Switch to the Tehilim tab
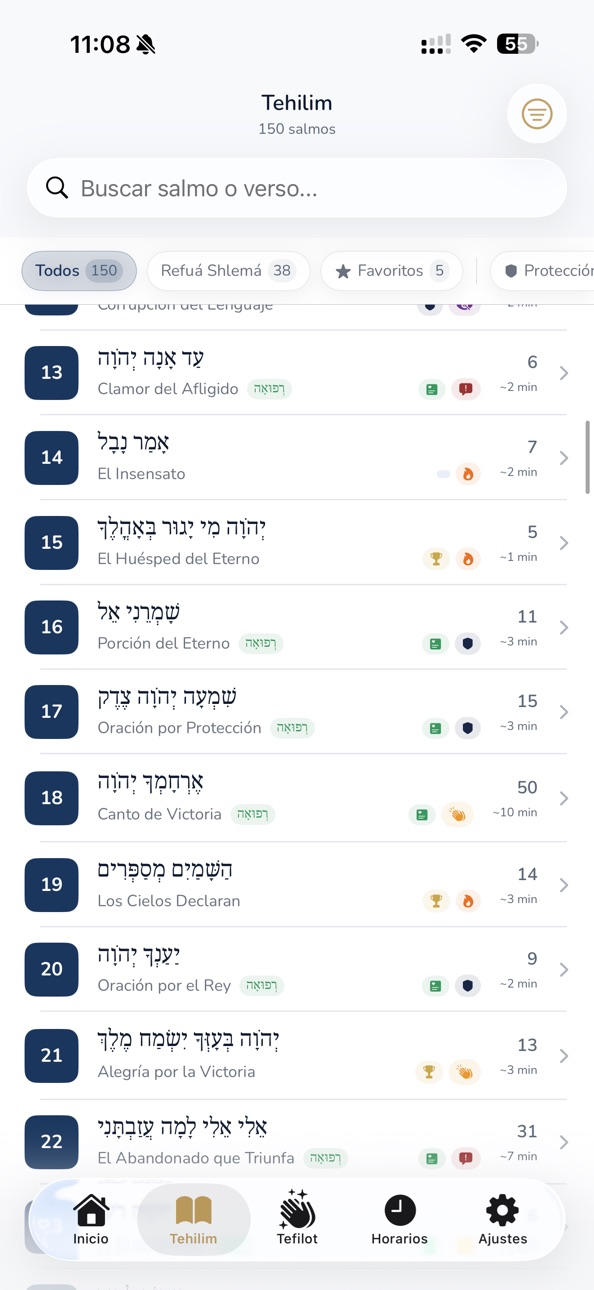Viewport: 594px width, 1290px height. click(x=193, y=1220)
